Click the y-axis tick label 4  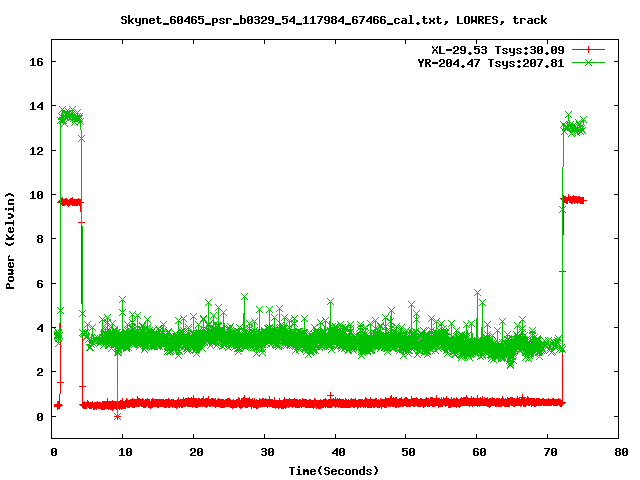(40, 328)
